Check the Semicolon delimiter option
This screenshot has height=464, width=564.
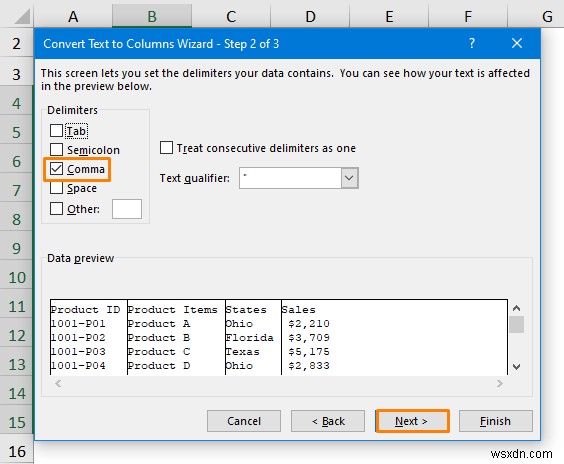(x=56, y=150)
